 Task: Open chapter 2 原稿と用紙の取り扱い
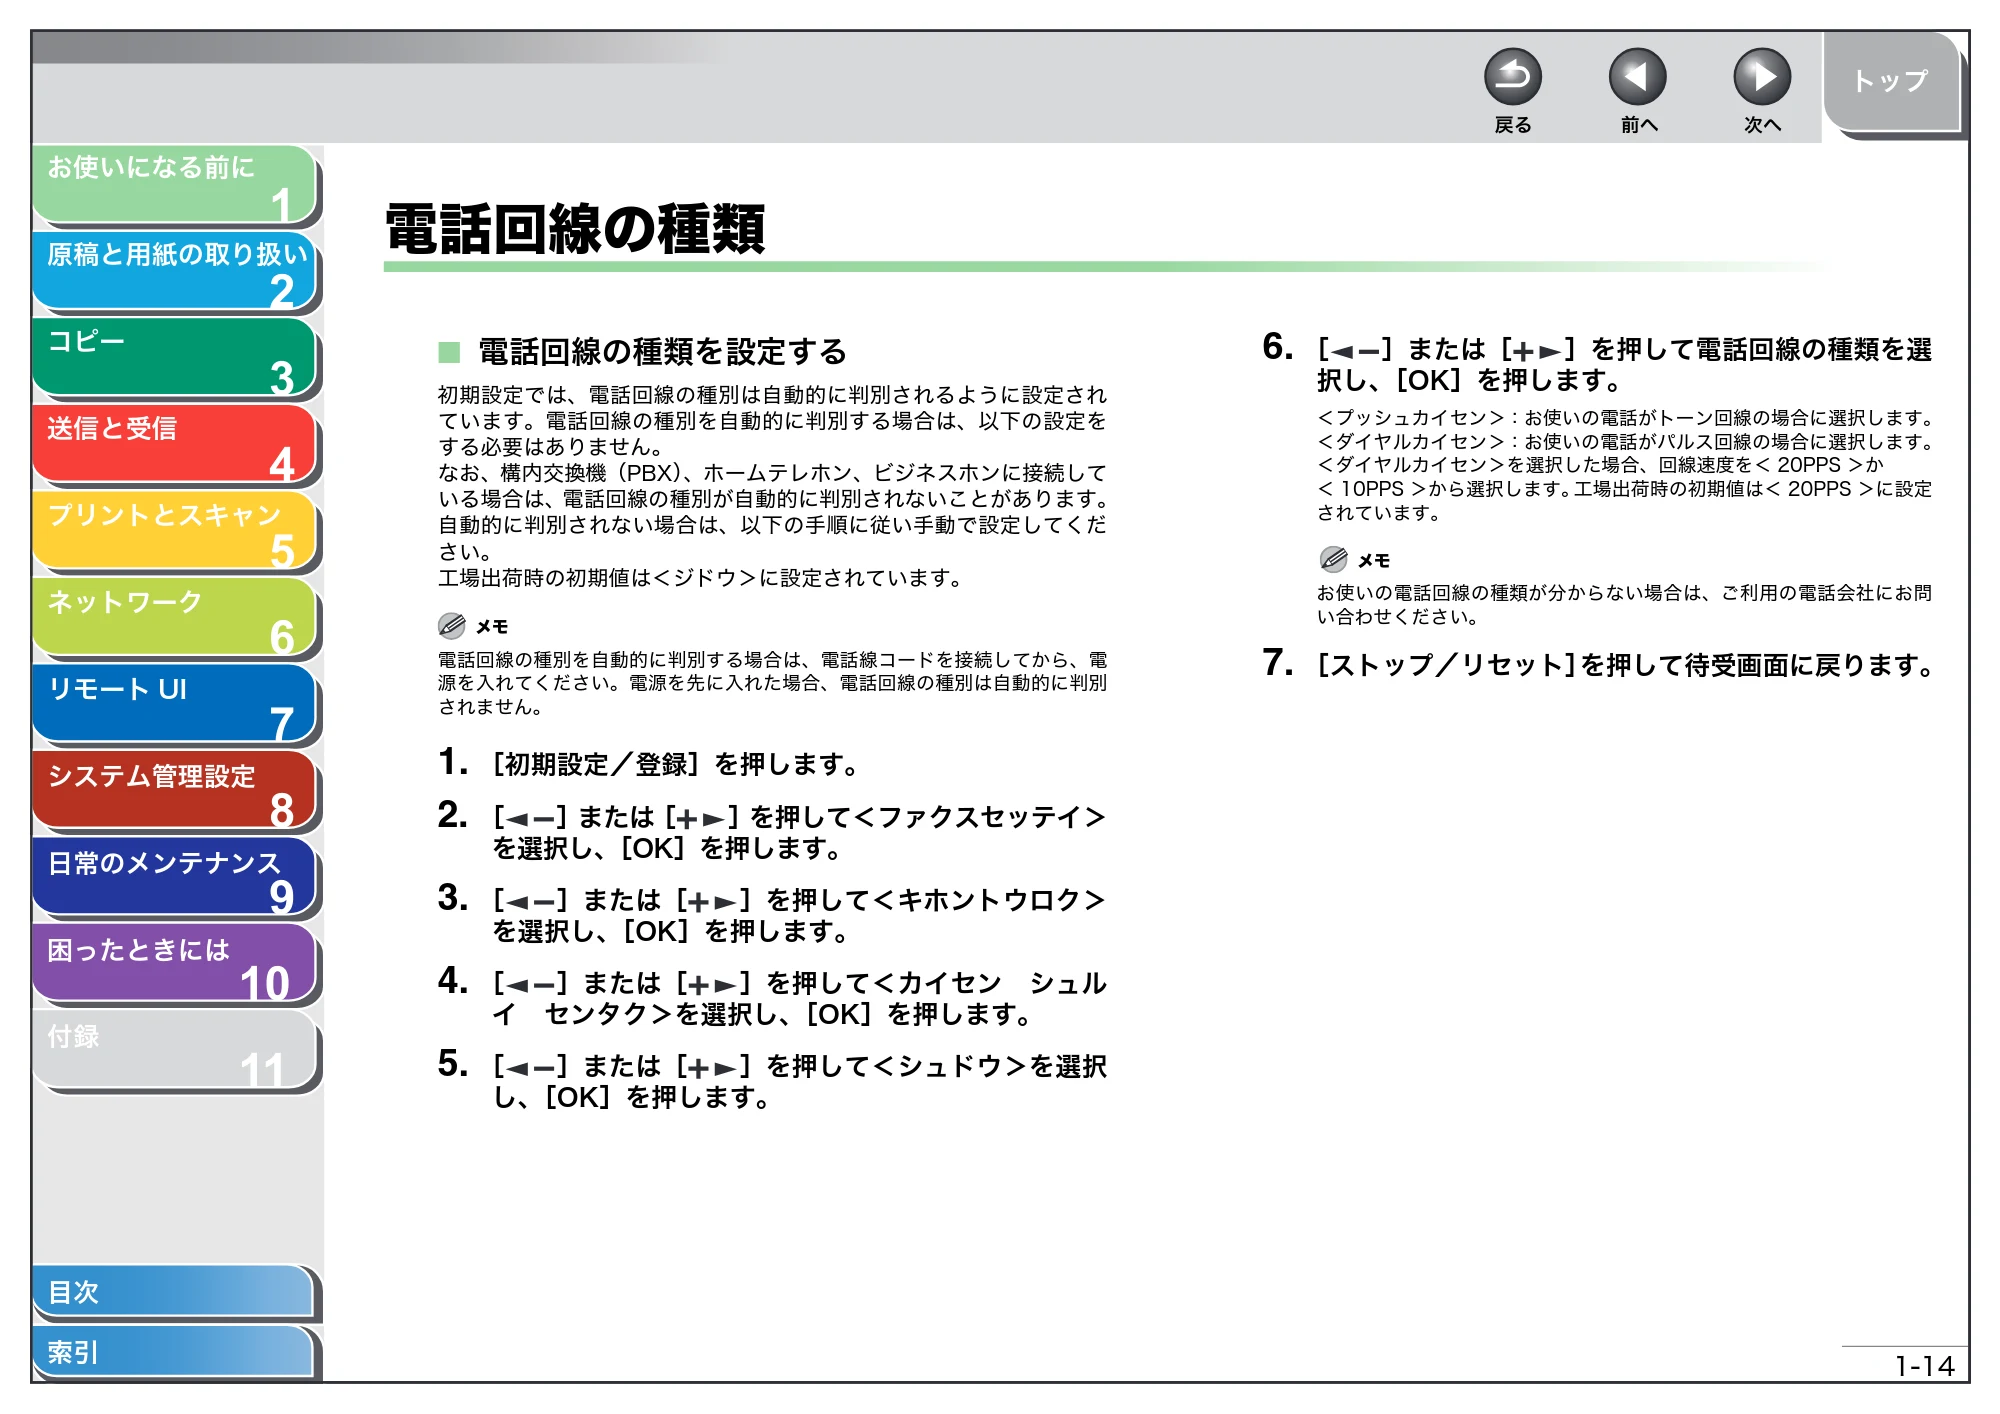pos(175,271)
